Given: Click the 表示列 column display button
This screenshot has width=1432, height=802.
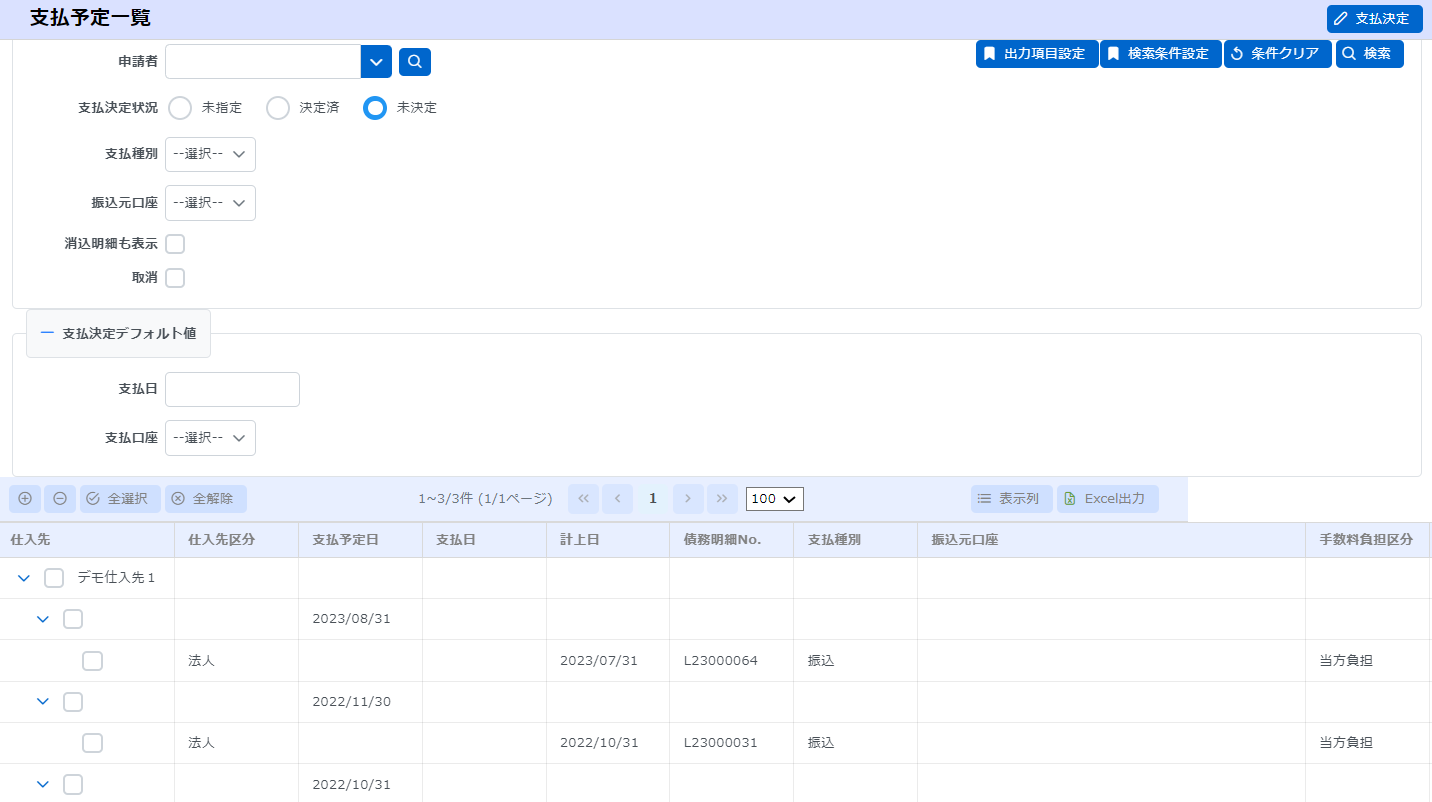Looking at the screenshot, I should click(x=1011, y=499).
